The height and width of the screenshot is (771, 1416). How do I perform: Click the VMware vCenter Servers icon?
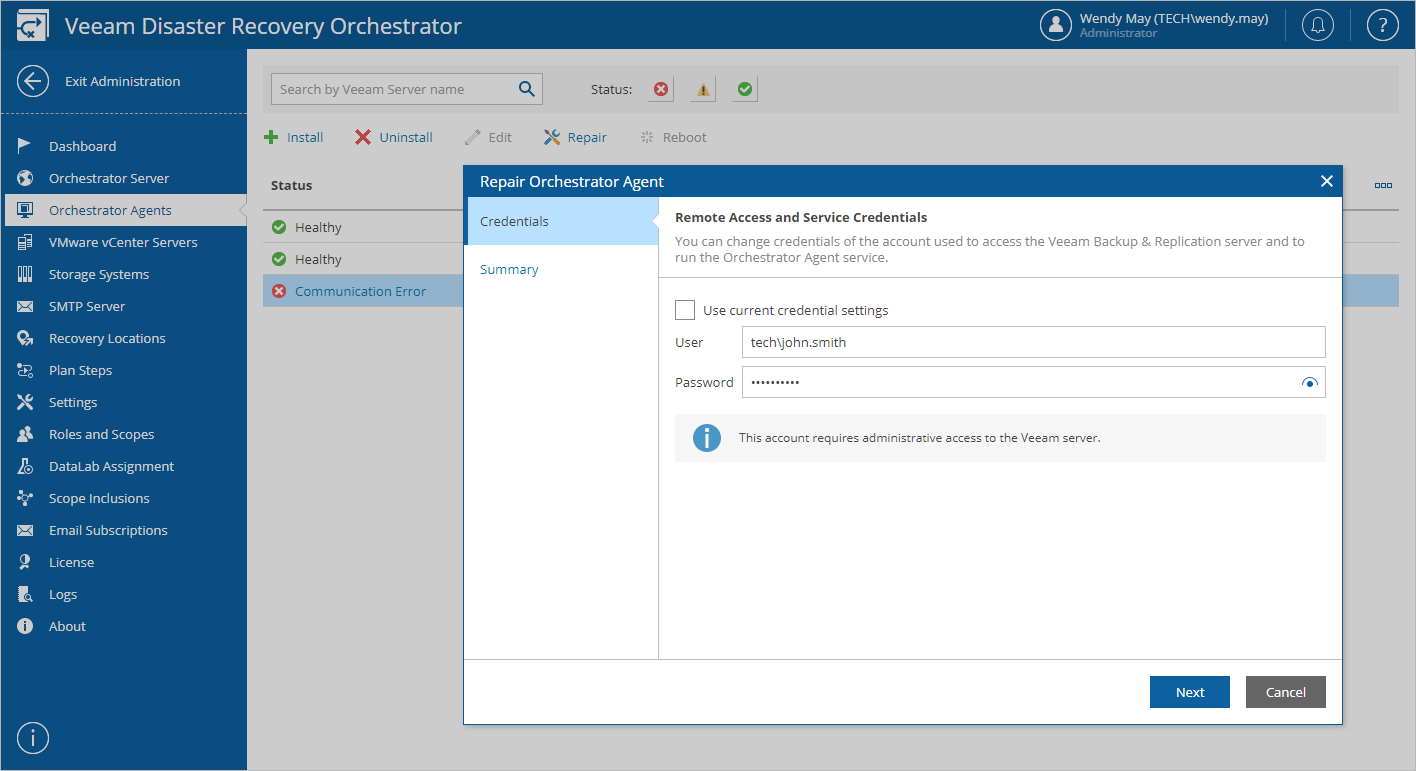pyautogui.click(x=26, y=242)
